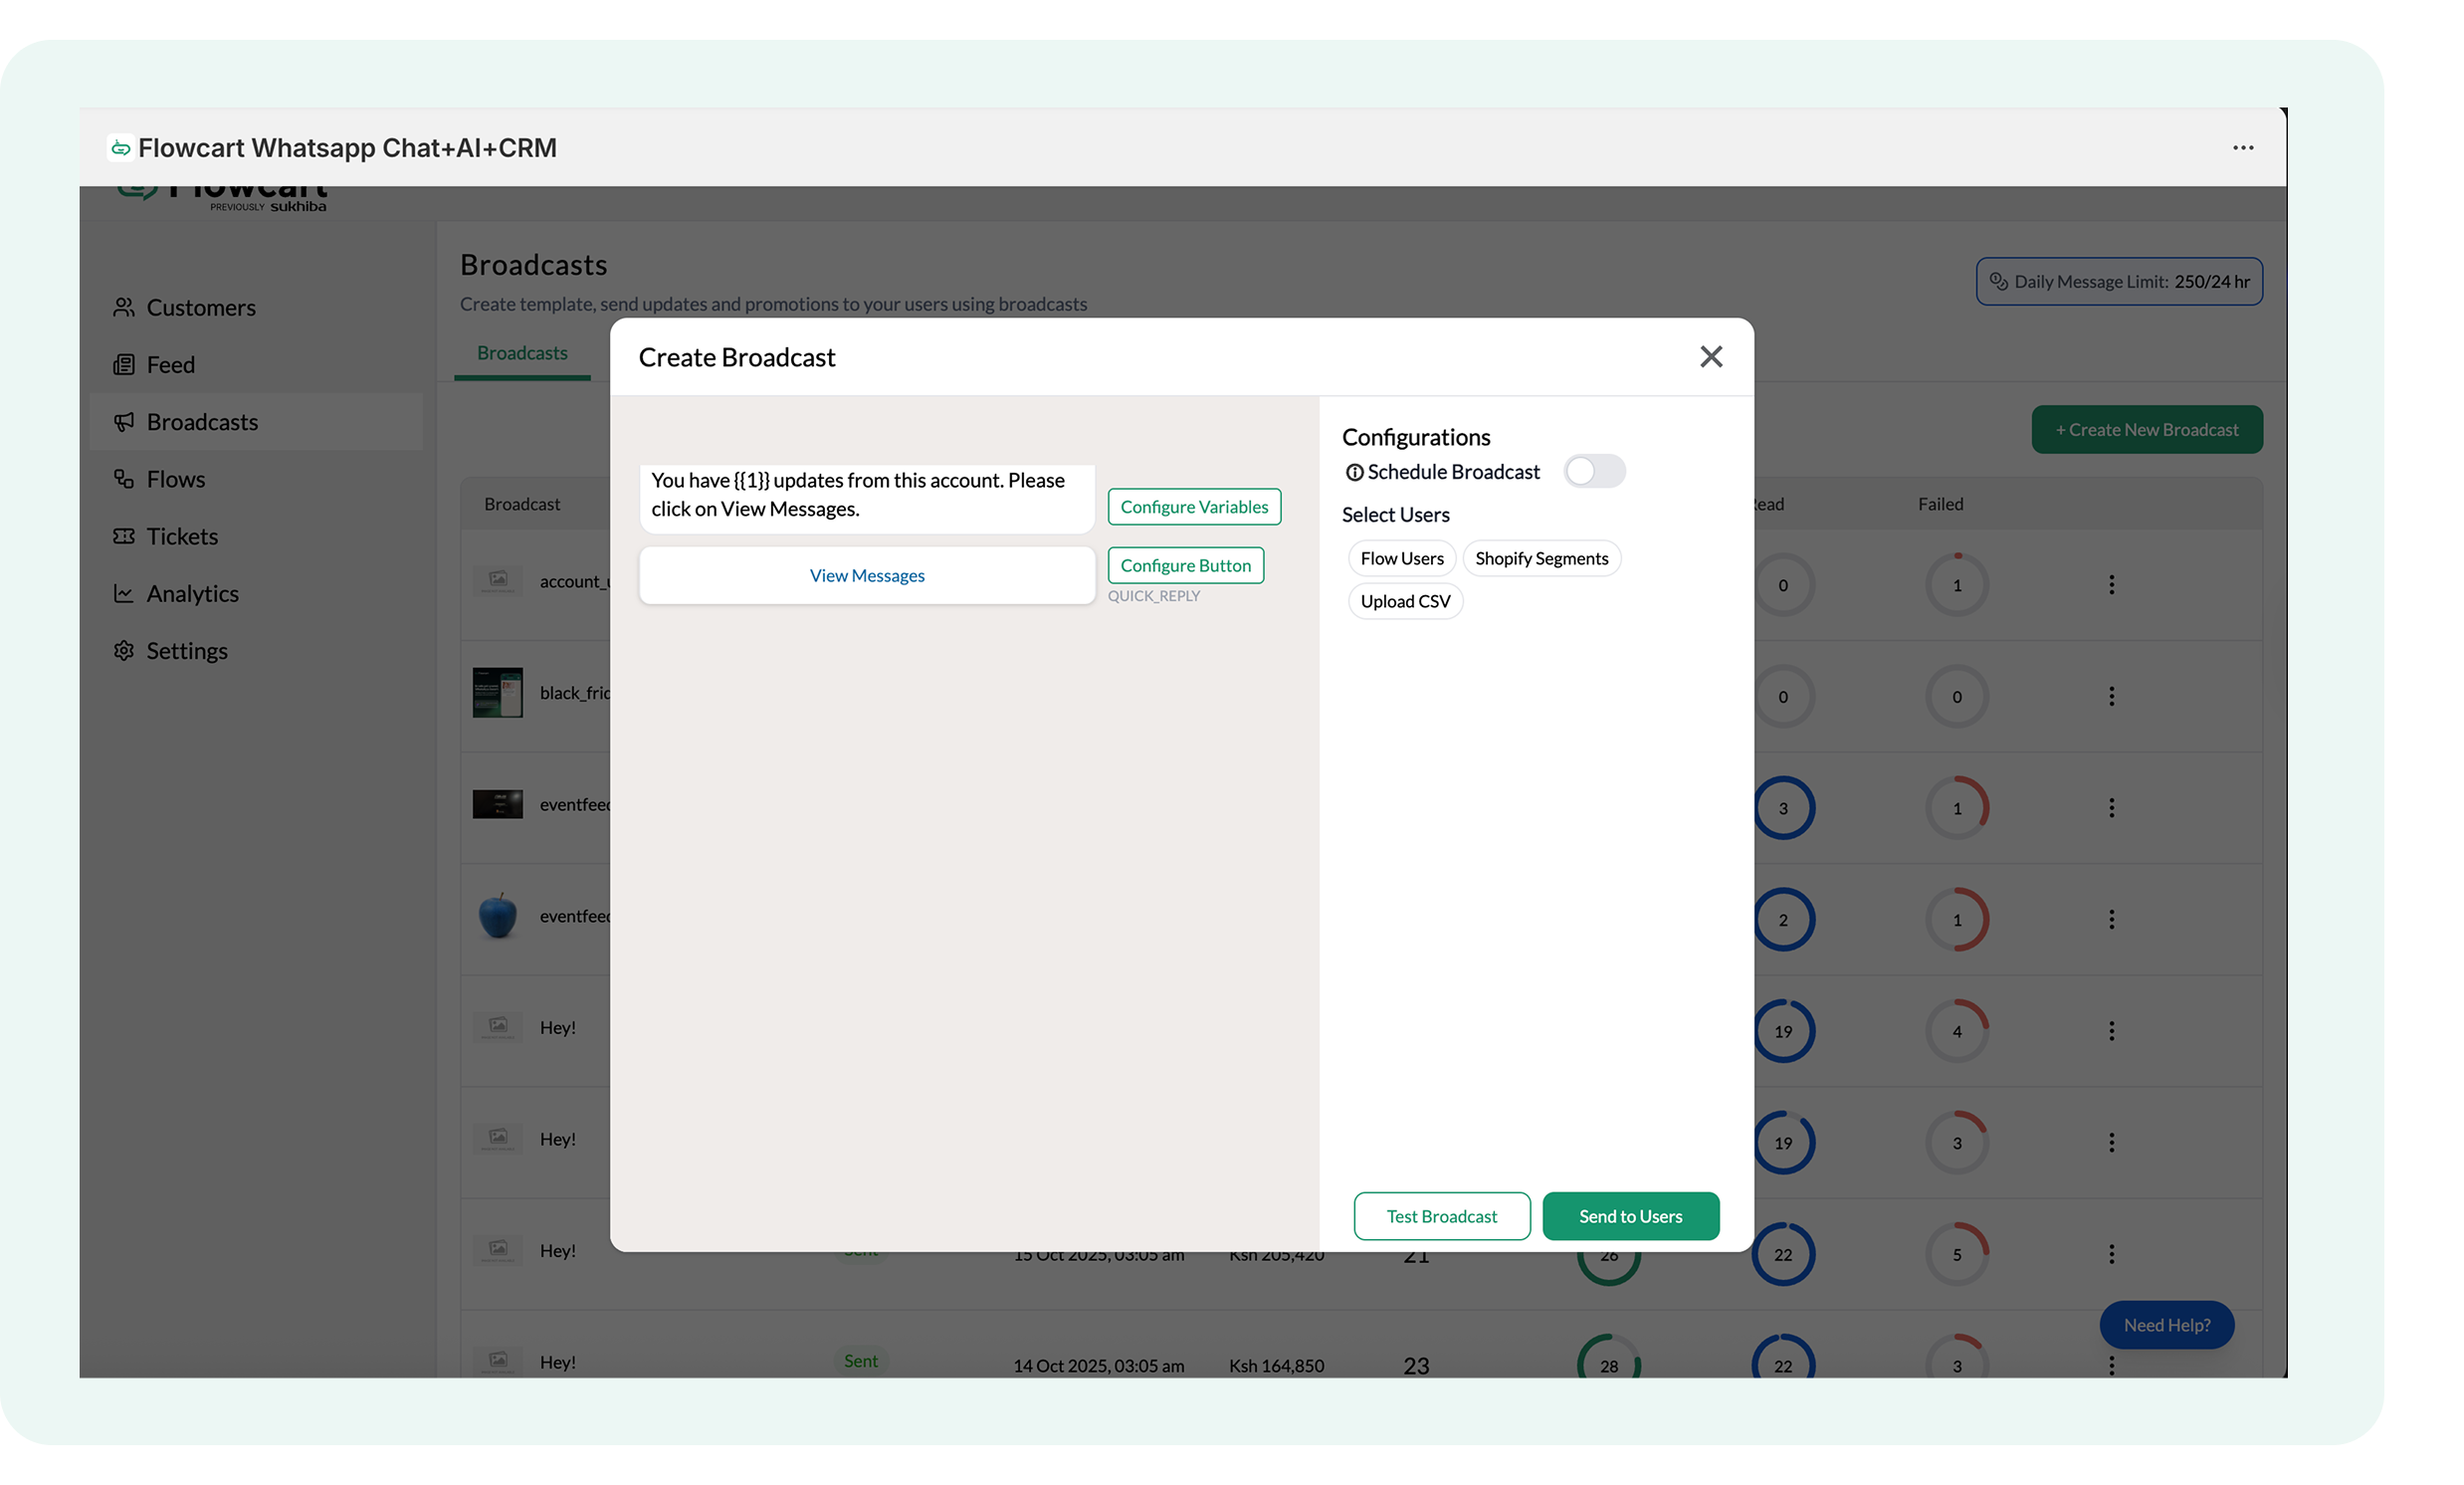2464x1485 pixels.
Task: Click the Tickets icon in sidebar
Action: point(123,537)
